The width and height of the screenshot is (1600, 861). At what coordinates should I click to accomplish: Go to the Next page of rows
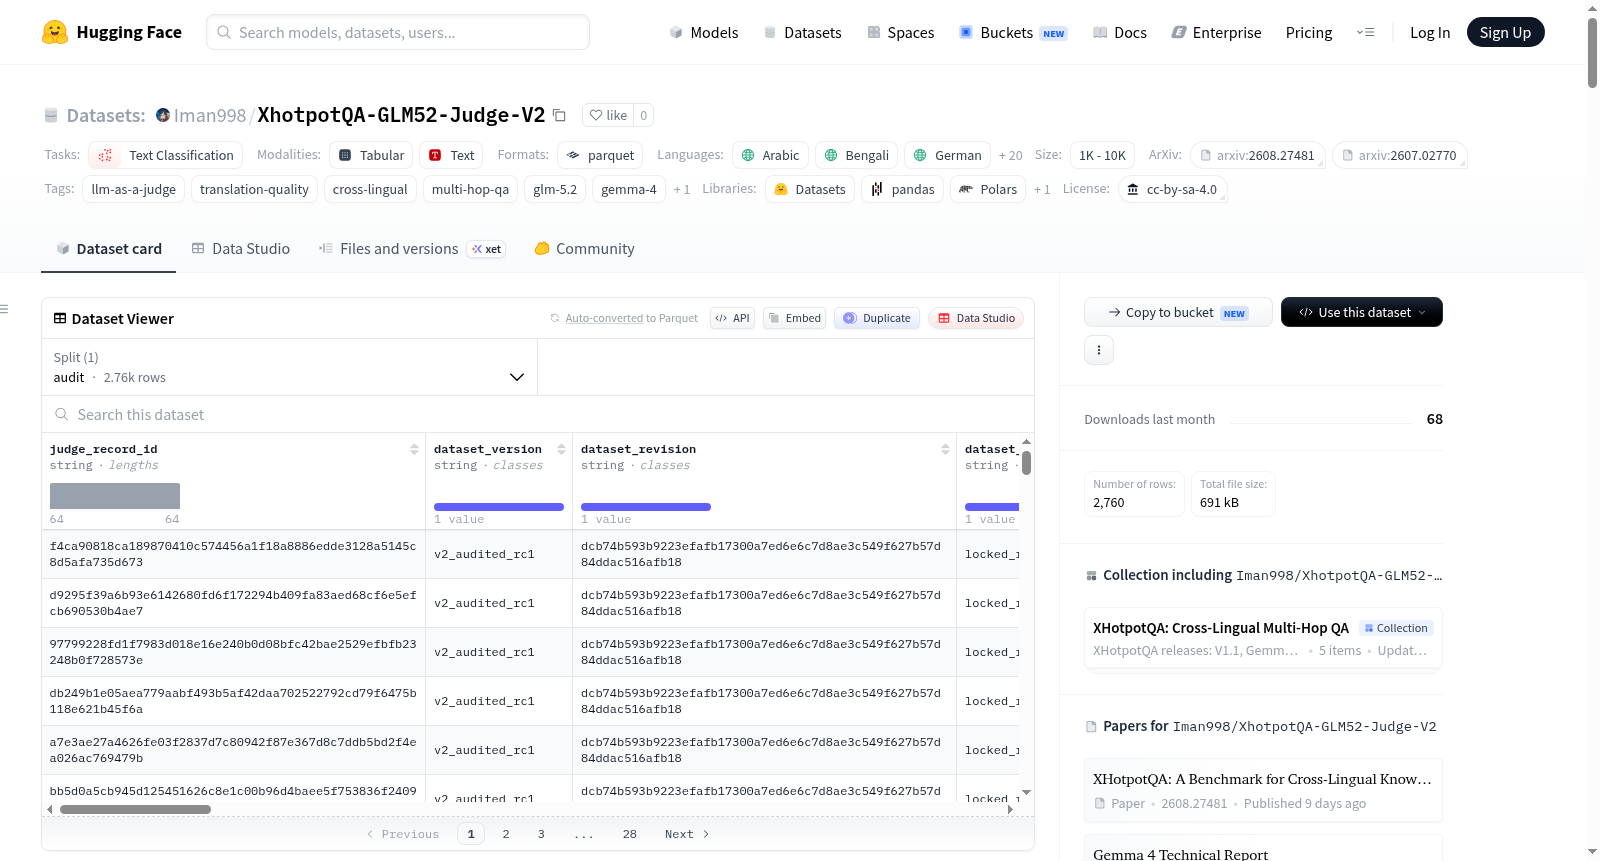coord(687,834)
